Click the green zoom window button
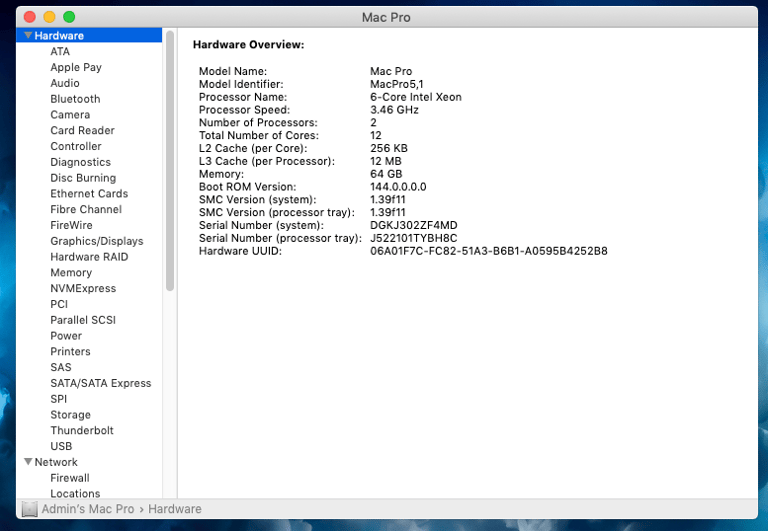768x531 pixels. 69,17
